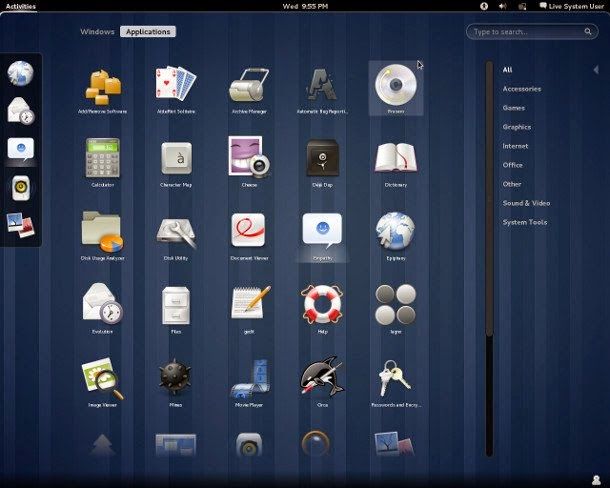610x488 pixels.
Task: Launch Brasero disc burner
Action: (396, 89)
